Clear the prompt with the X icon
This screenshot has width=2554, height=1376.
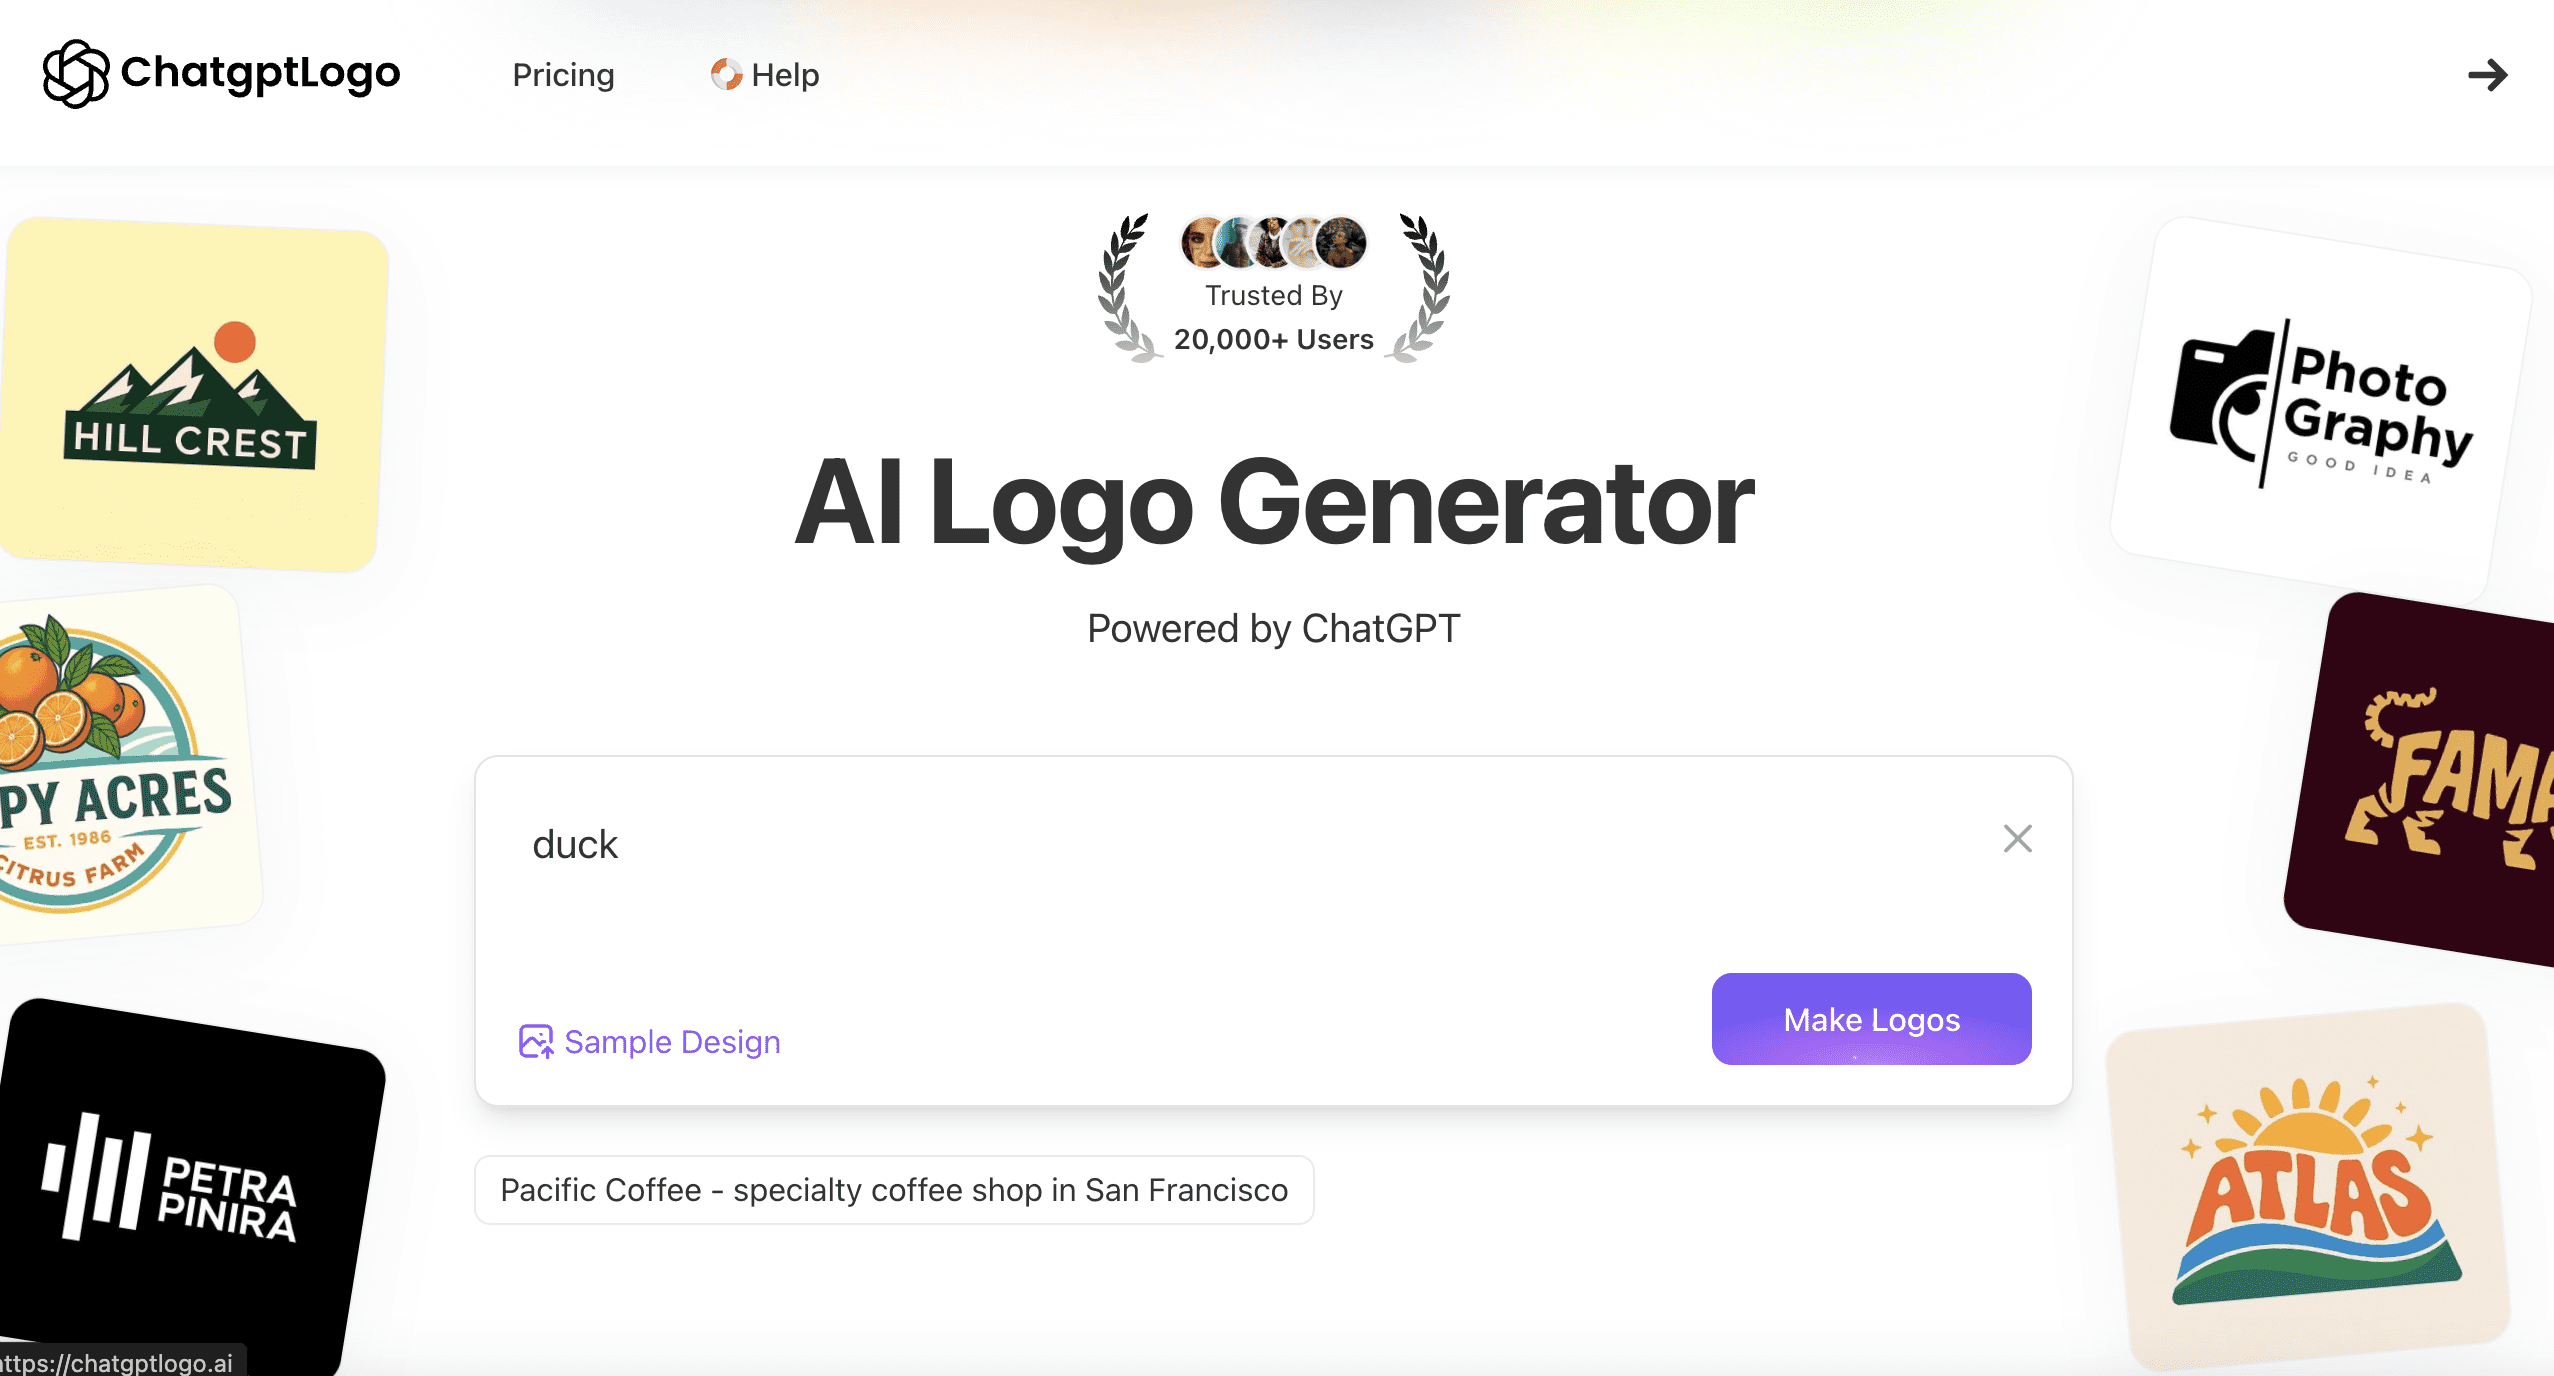[2017, 839]
